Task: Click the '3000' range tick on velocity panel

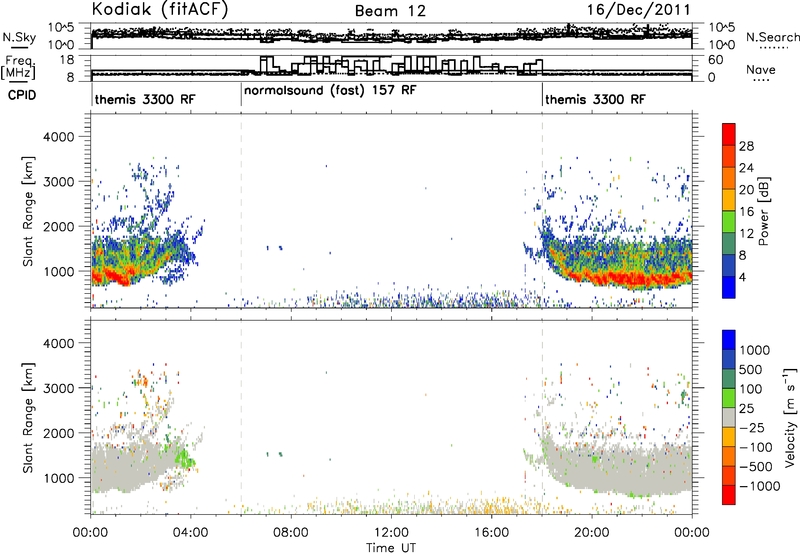Action: [x=58, y=388]
